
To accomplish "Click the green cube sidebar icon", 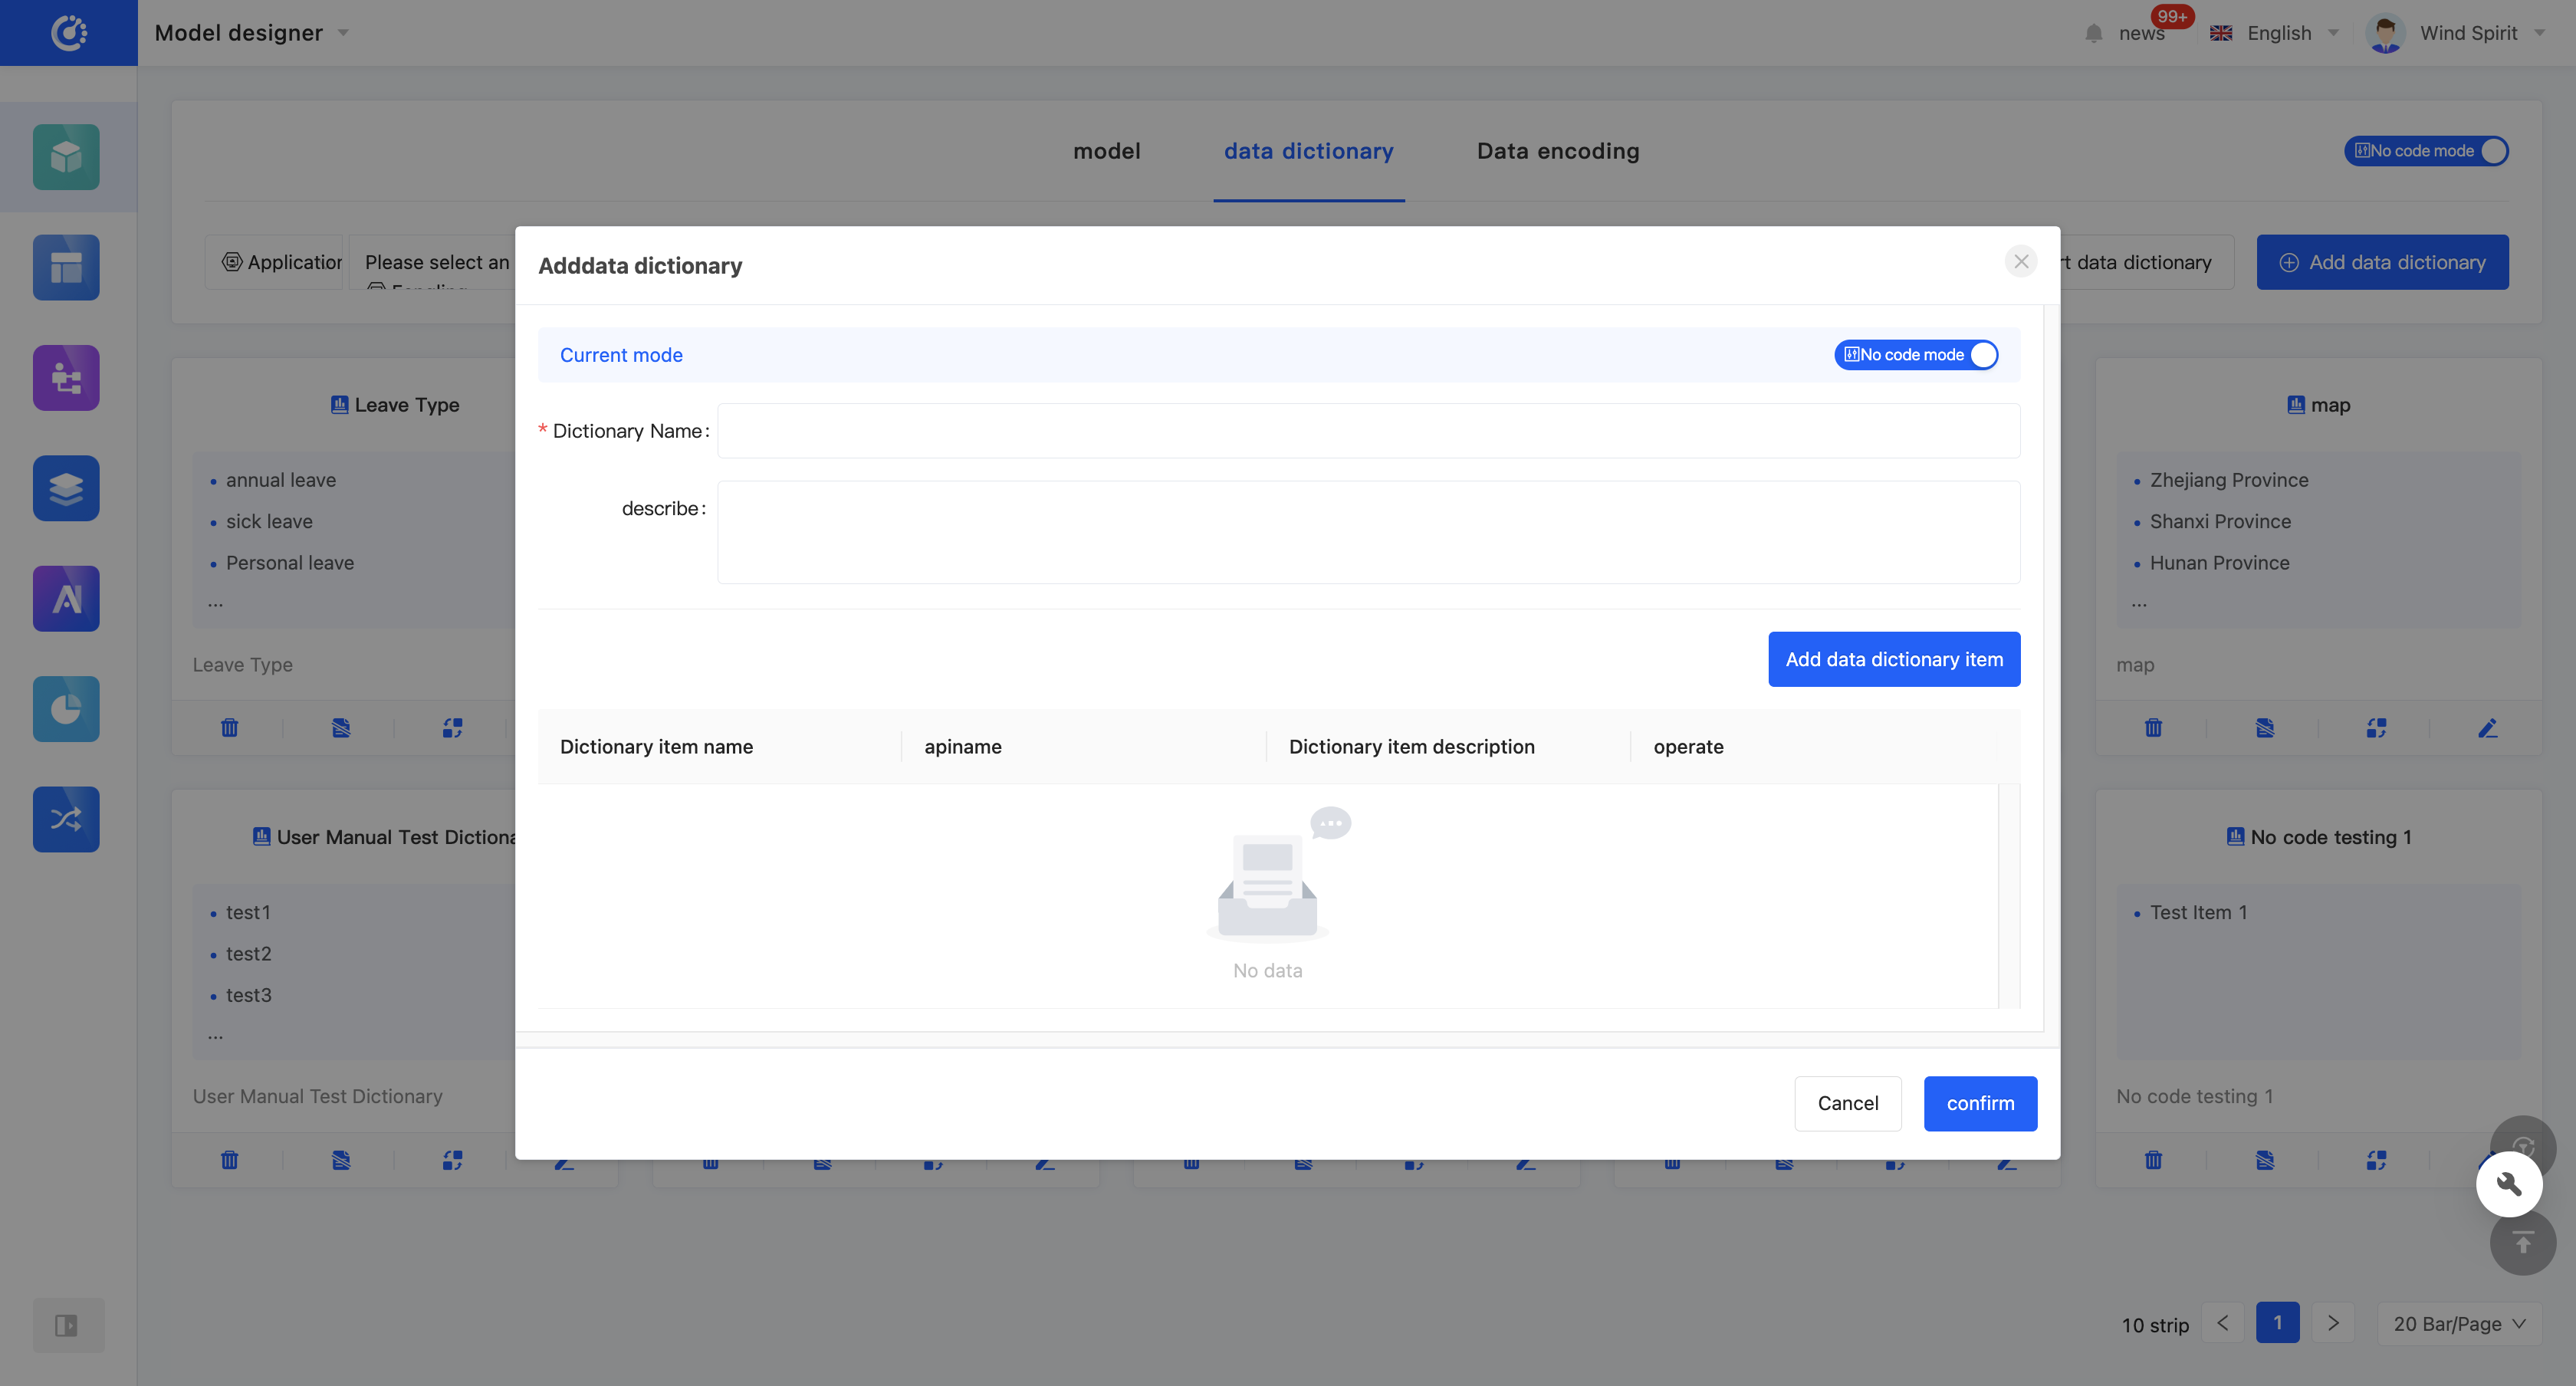I will (66, 157).
